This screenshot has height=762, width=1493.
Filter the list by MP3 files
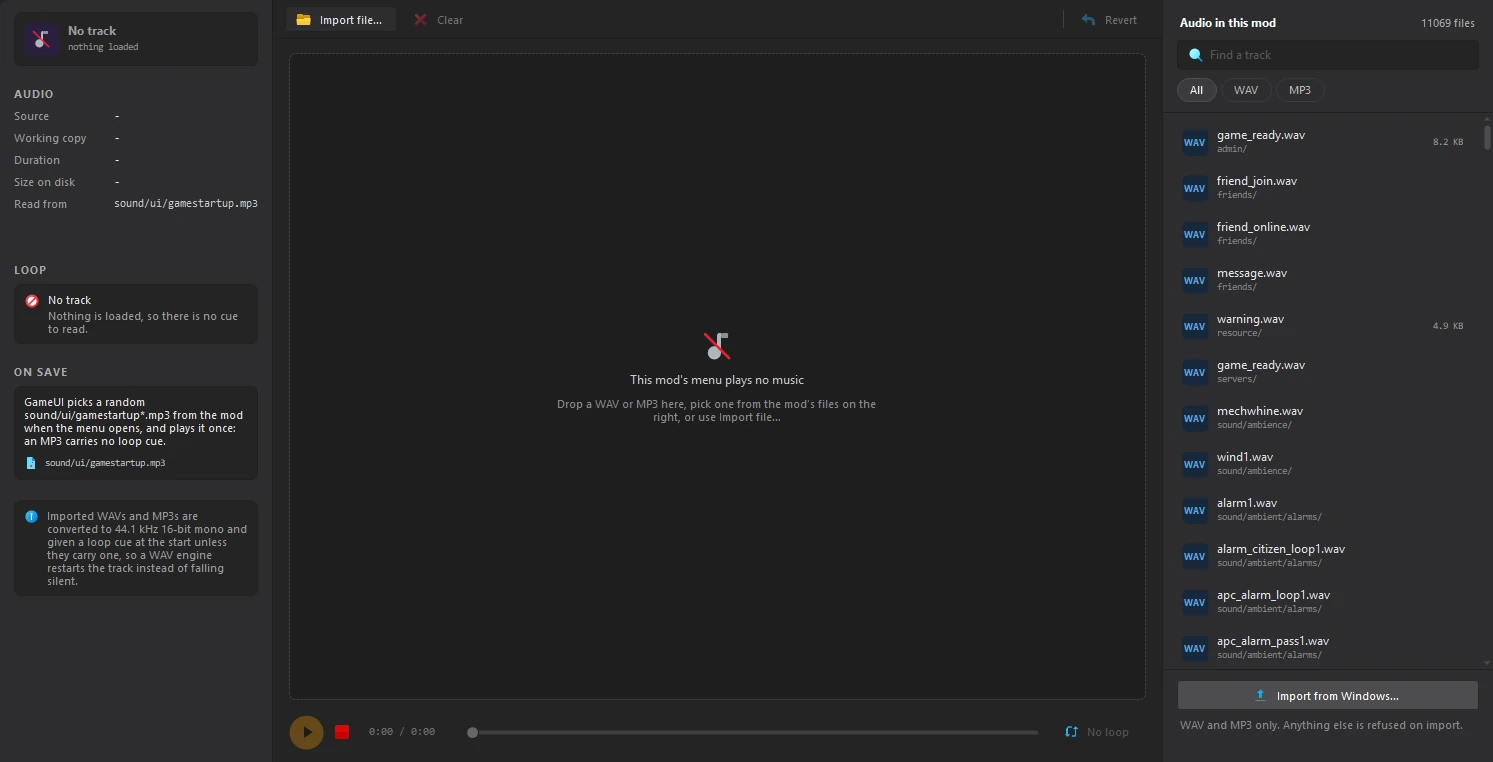tap(1300, 90)
